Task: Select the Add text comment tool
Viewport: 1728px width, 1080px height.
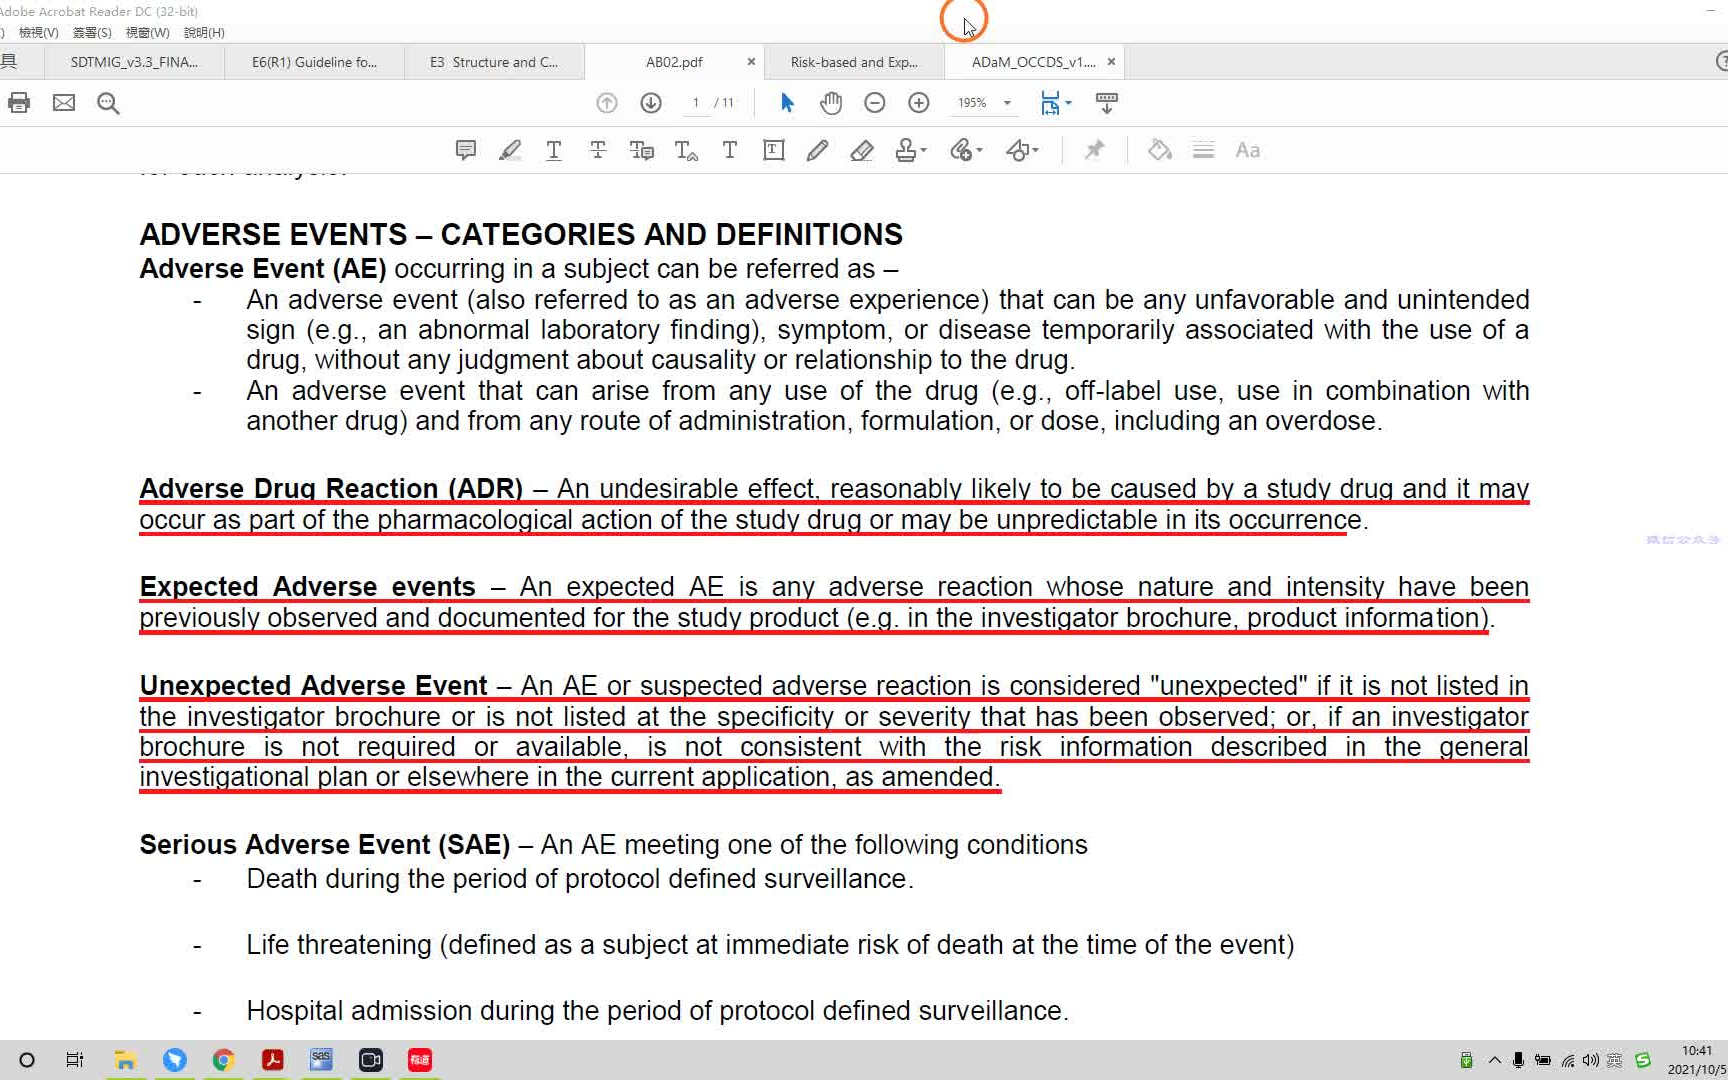Action: pos(730,150)
